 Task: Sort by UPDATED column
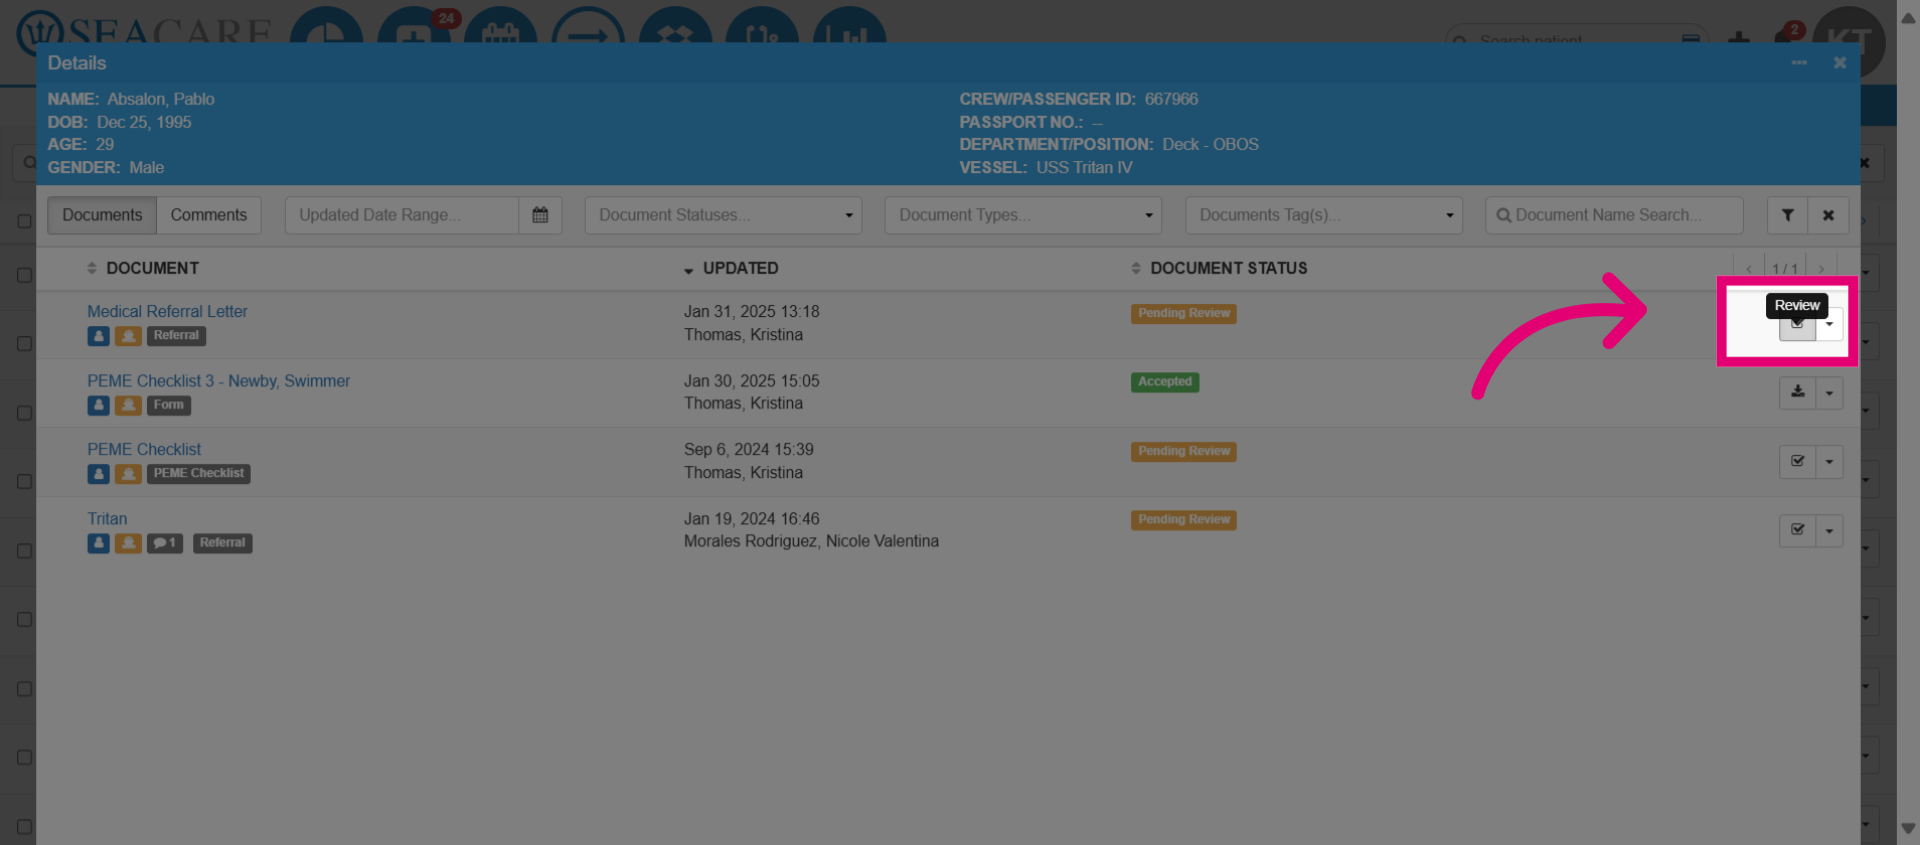tap(731, 268)
